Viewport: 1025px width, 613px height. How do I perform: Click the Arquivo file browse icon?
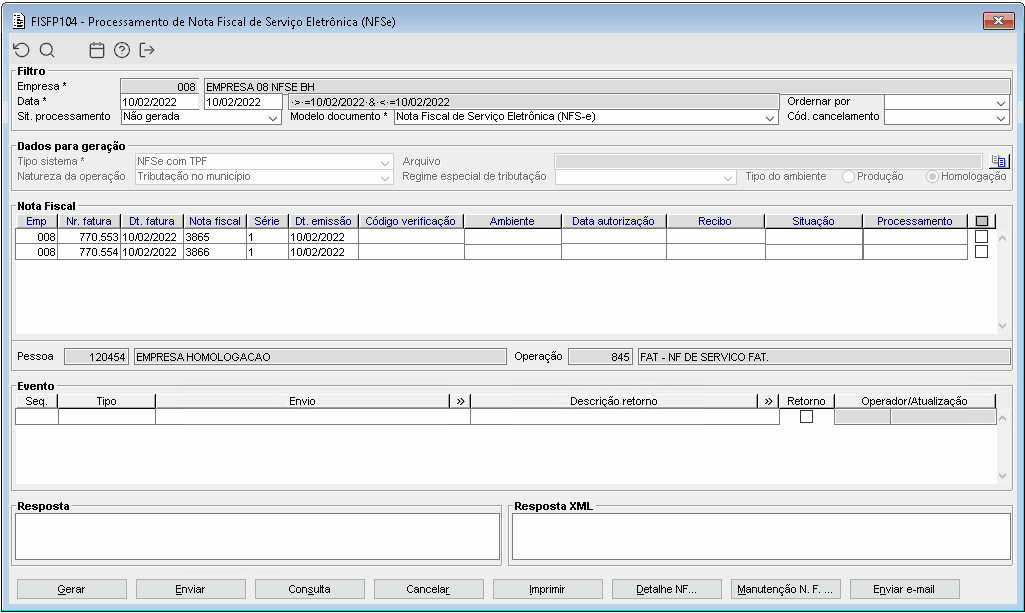click(999, 161)
